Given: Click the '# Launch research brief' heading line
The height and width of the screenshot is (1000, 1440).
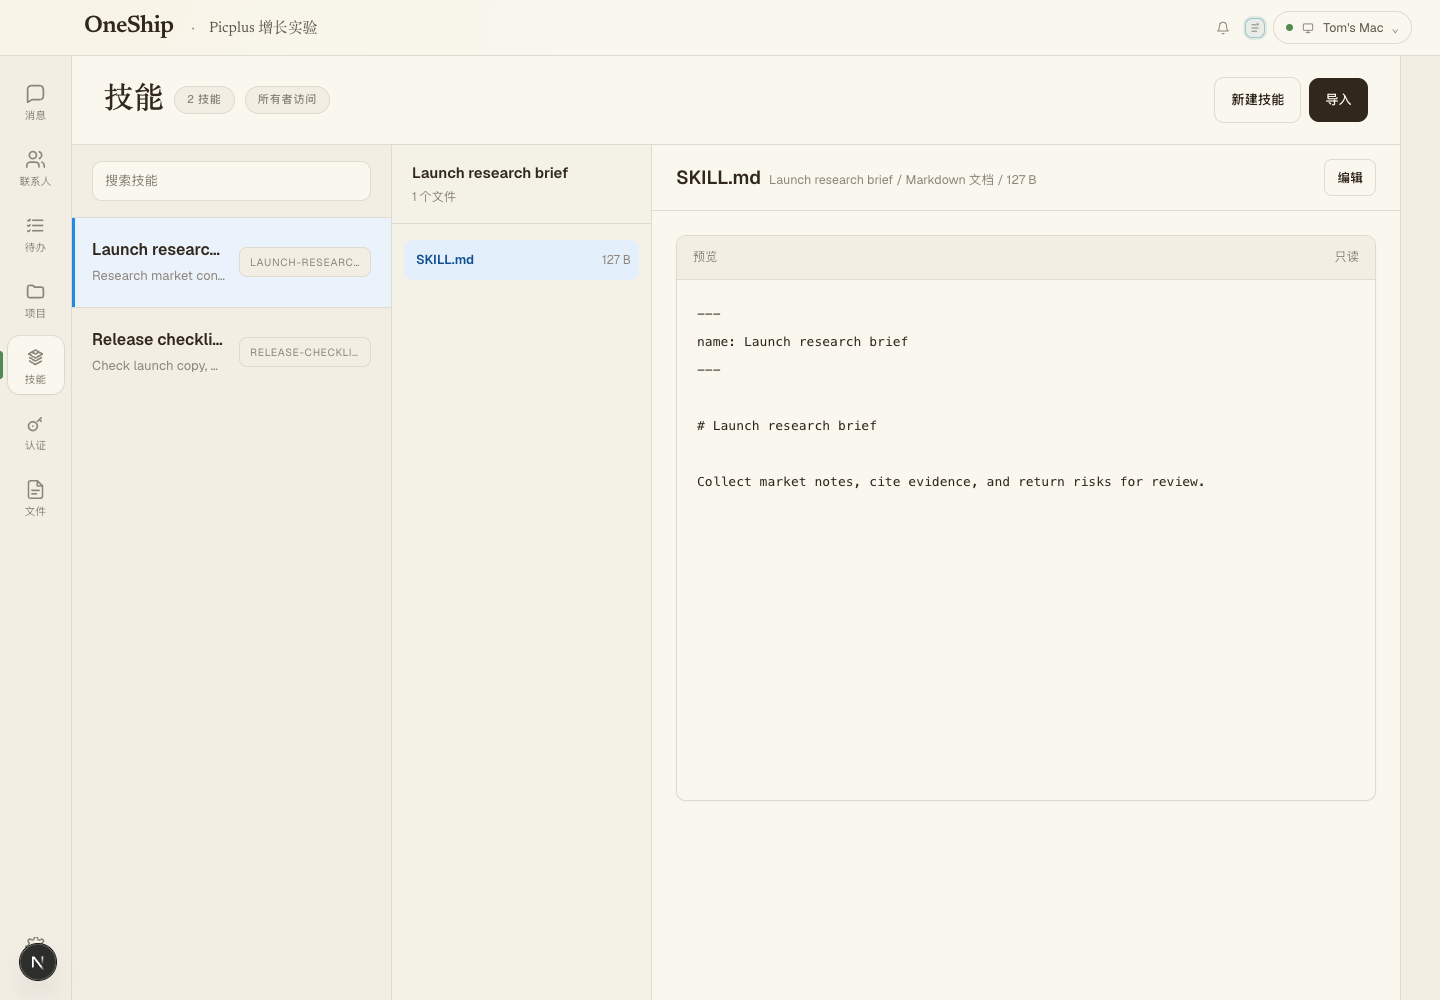Looking at the screenshot, I should (787, 426).
